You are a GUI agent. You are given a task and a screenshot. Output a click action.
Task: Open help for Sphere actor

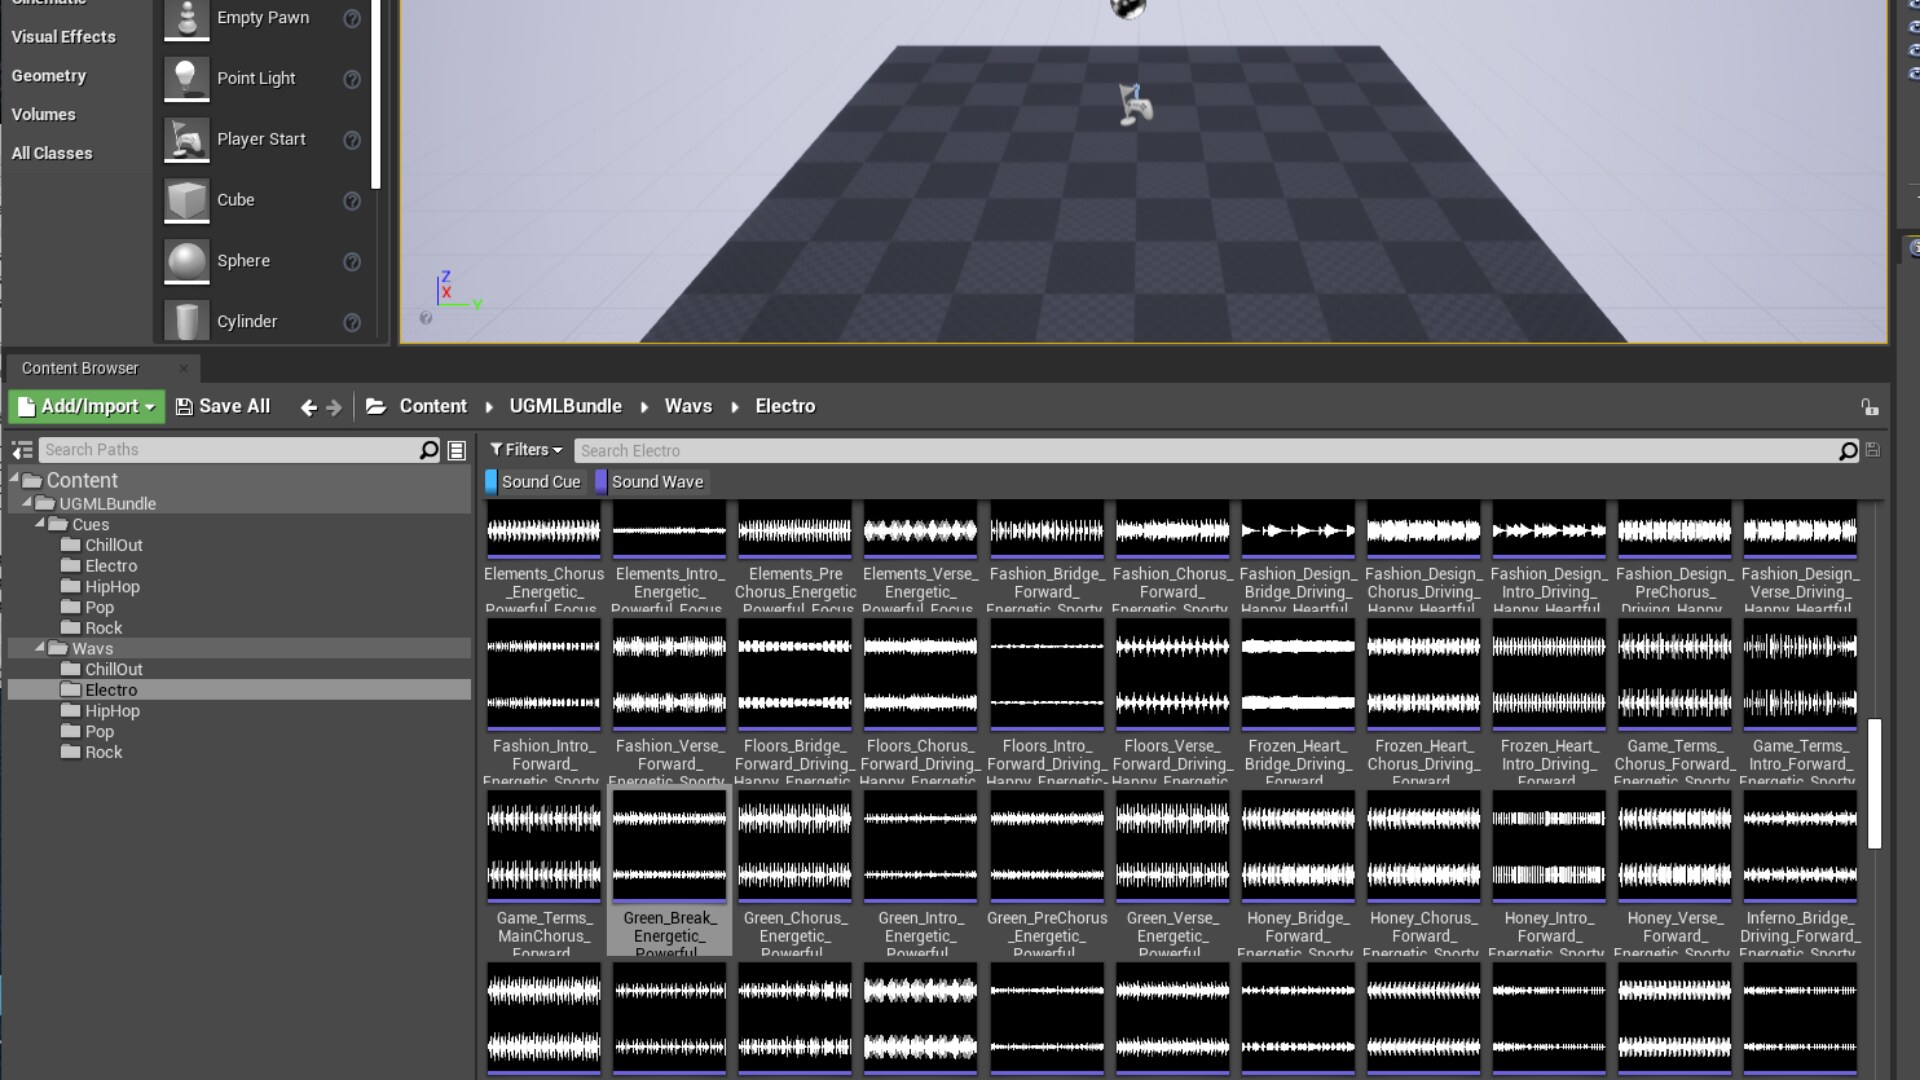(352, 261)
